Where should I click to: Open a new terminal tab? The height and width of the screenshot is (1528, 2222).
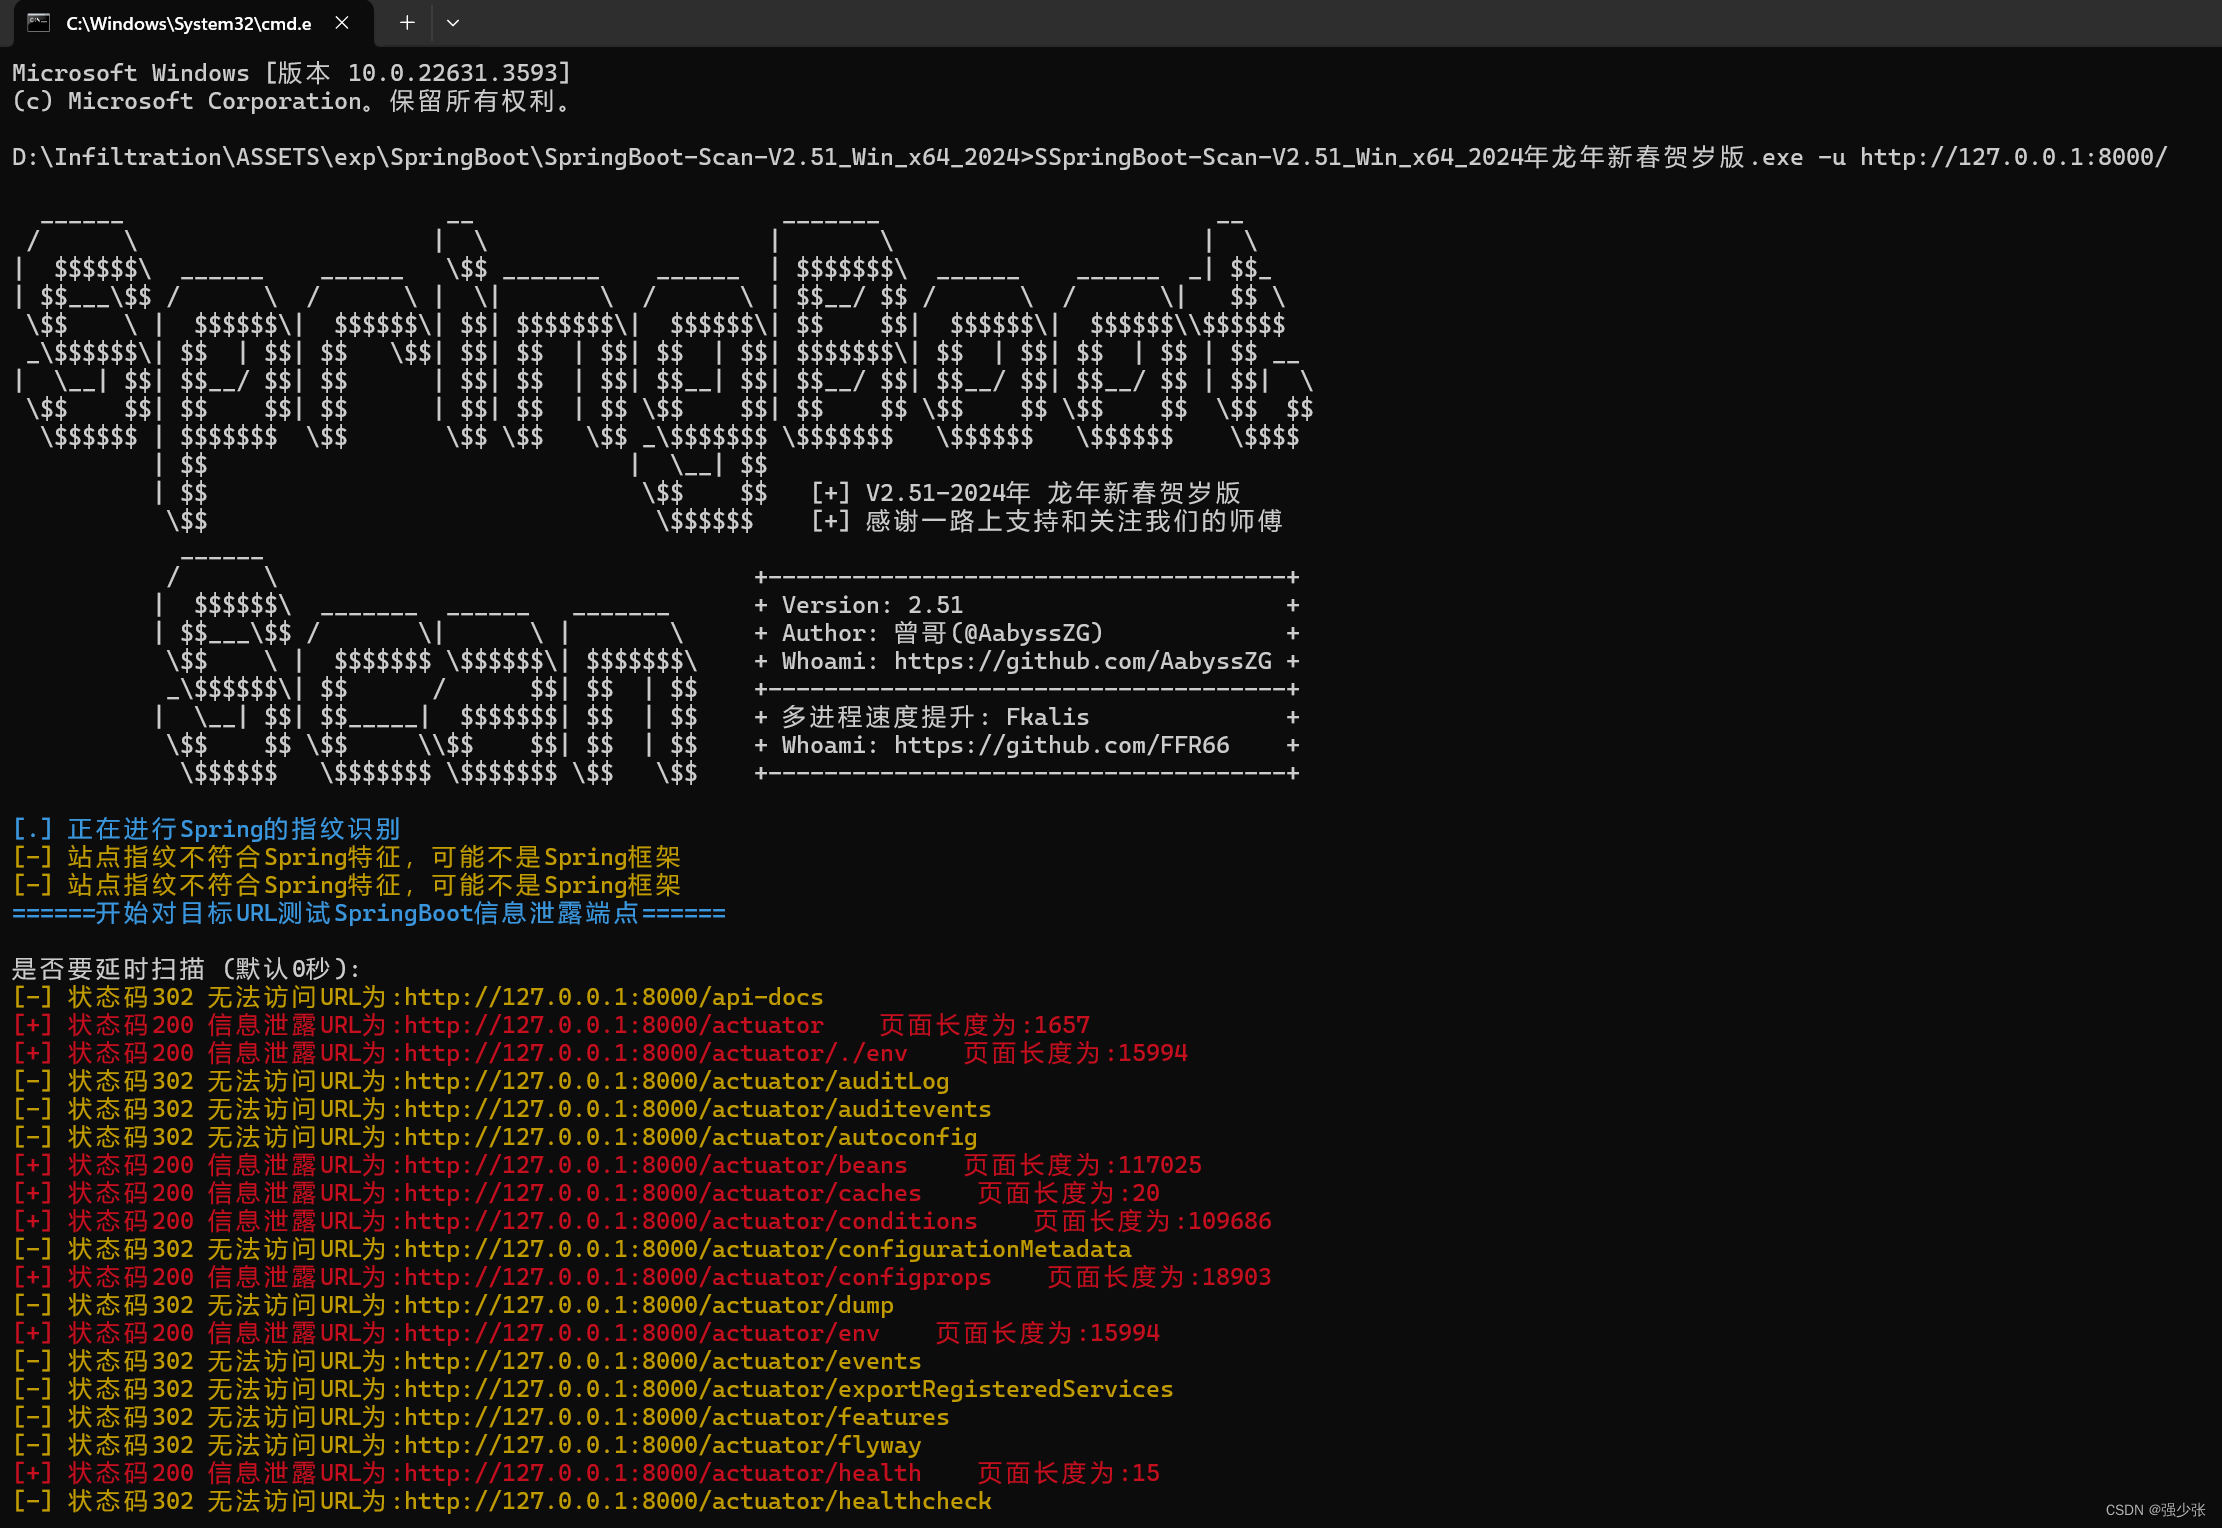407,23
